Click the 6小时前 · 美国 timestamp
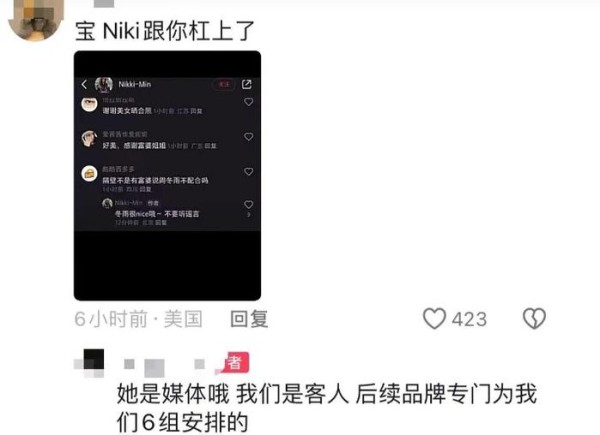 point(139,319)
